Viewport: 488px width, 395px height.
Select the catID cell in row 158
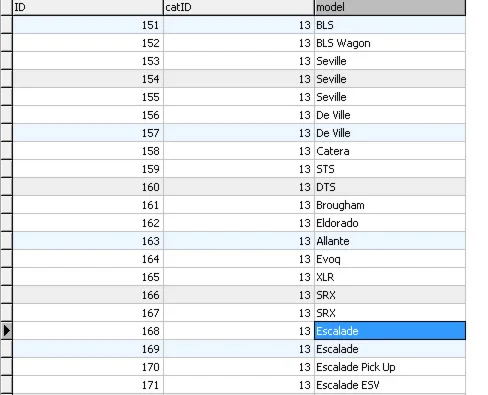click(x=239, y=151)
